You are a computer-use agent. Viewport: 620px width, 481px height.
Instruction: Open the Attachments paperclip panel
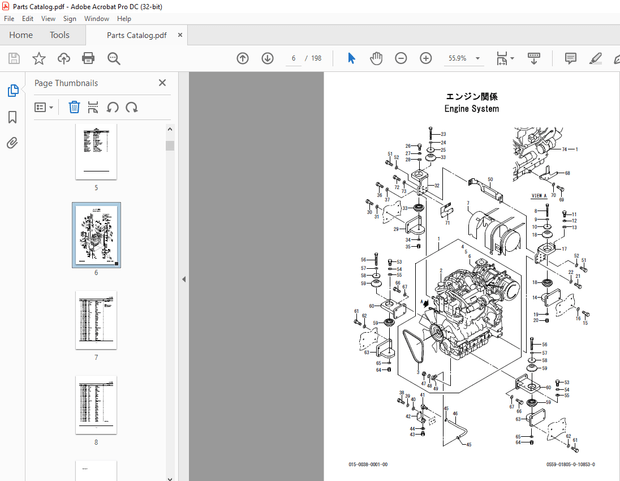[x=12, y=143]
